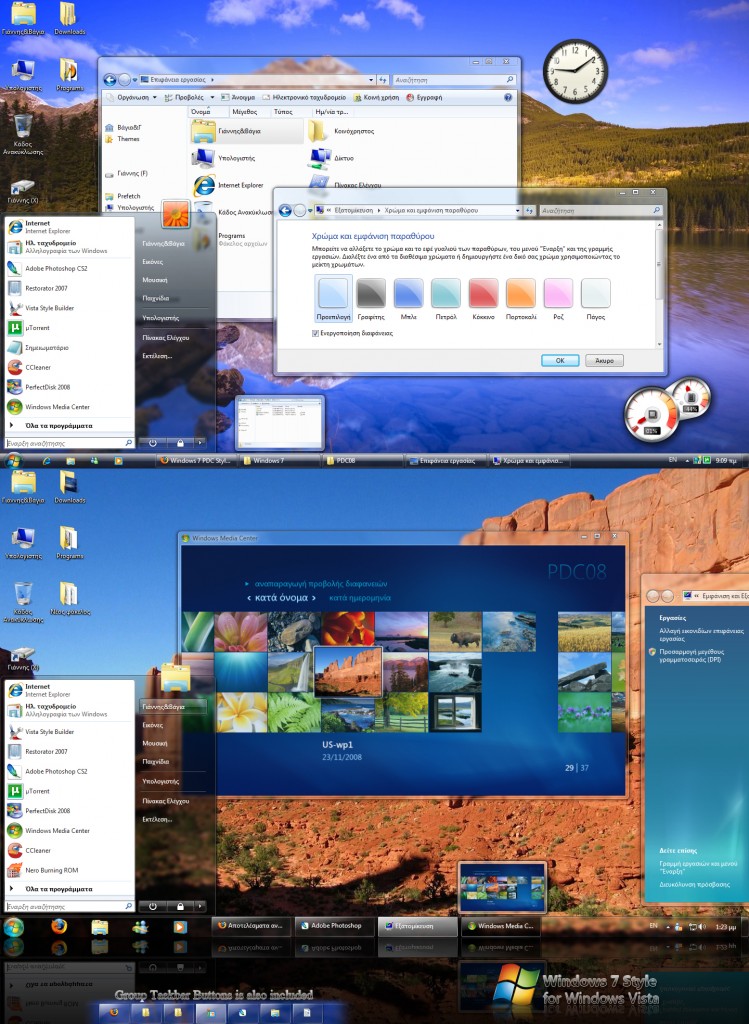This screenshot has width=749, height=1024.
Task: Click Ηλεκτρονικό ταχυδρομείο in Explorer toolbar
Action: tap(304, 97)
